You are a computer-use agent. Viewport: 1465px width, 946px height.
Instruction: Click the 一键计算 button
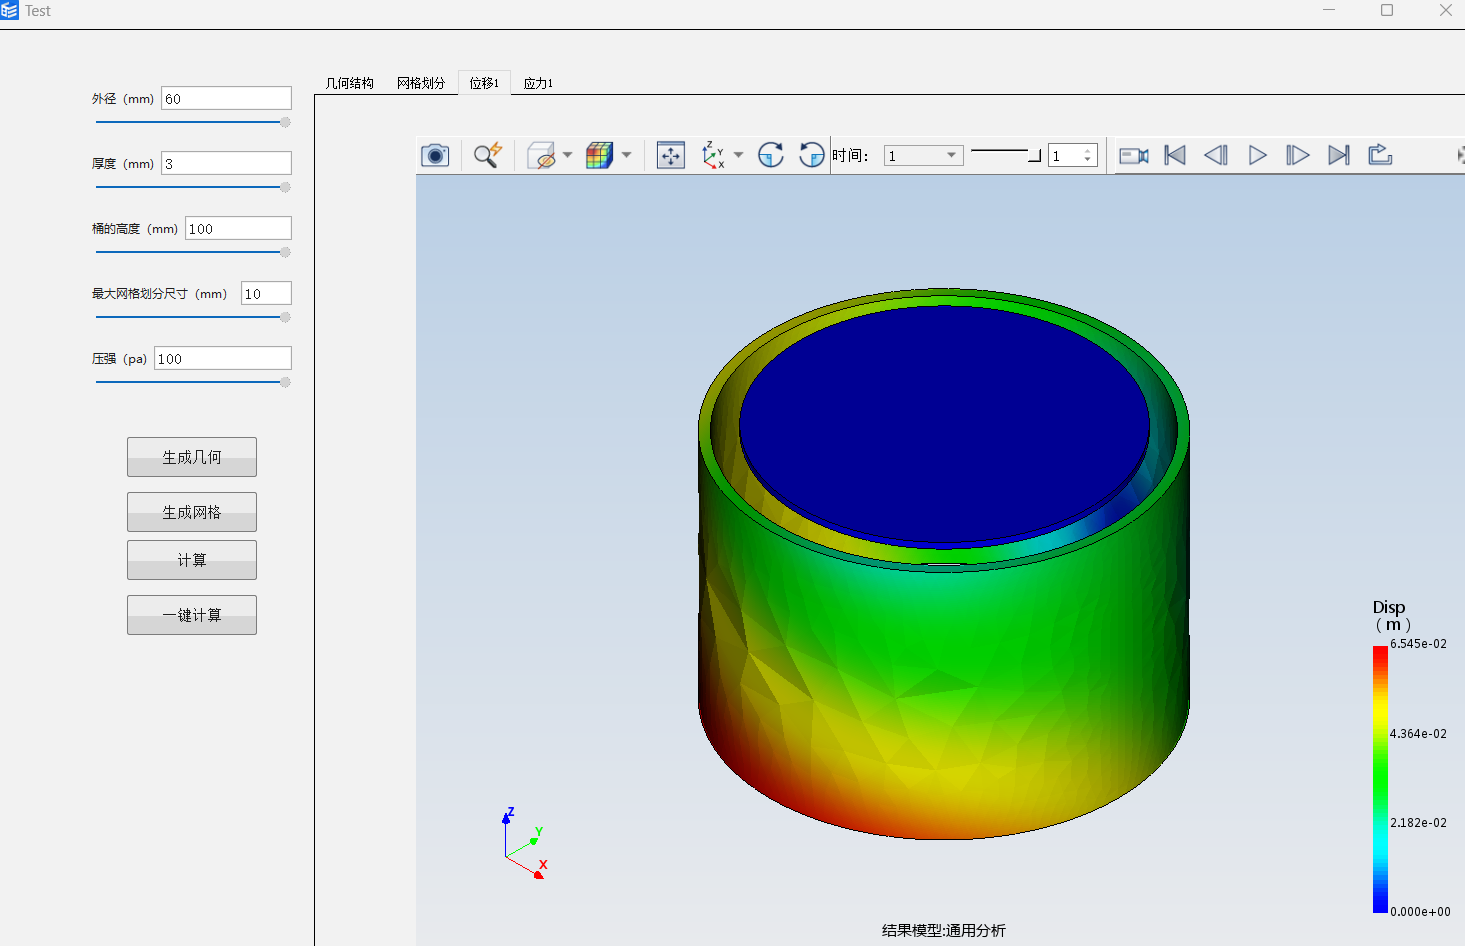[192, 615]
